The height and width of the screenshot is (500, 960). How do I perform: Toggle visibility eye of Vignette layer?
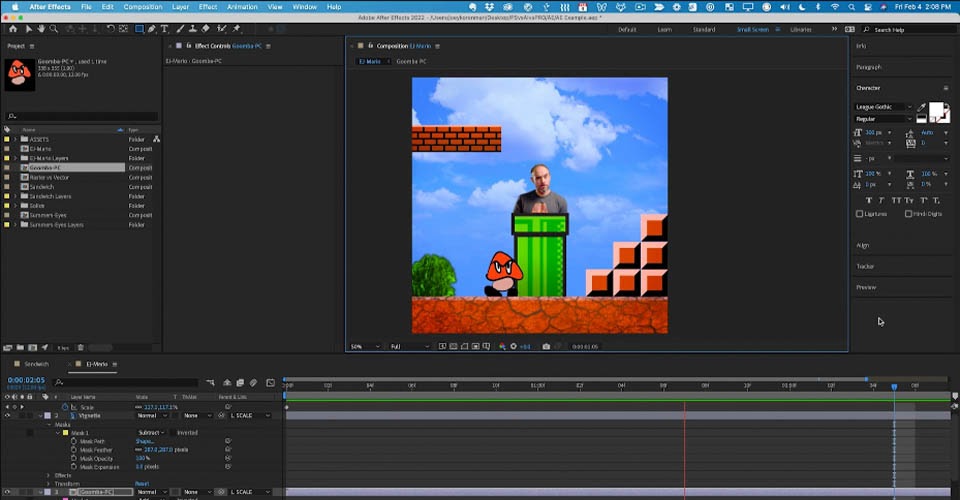(7, 416)
